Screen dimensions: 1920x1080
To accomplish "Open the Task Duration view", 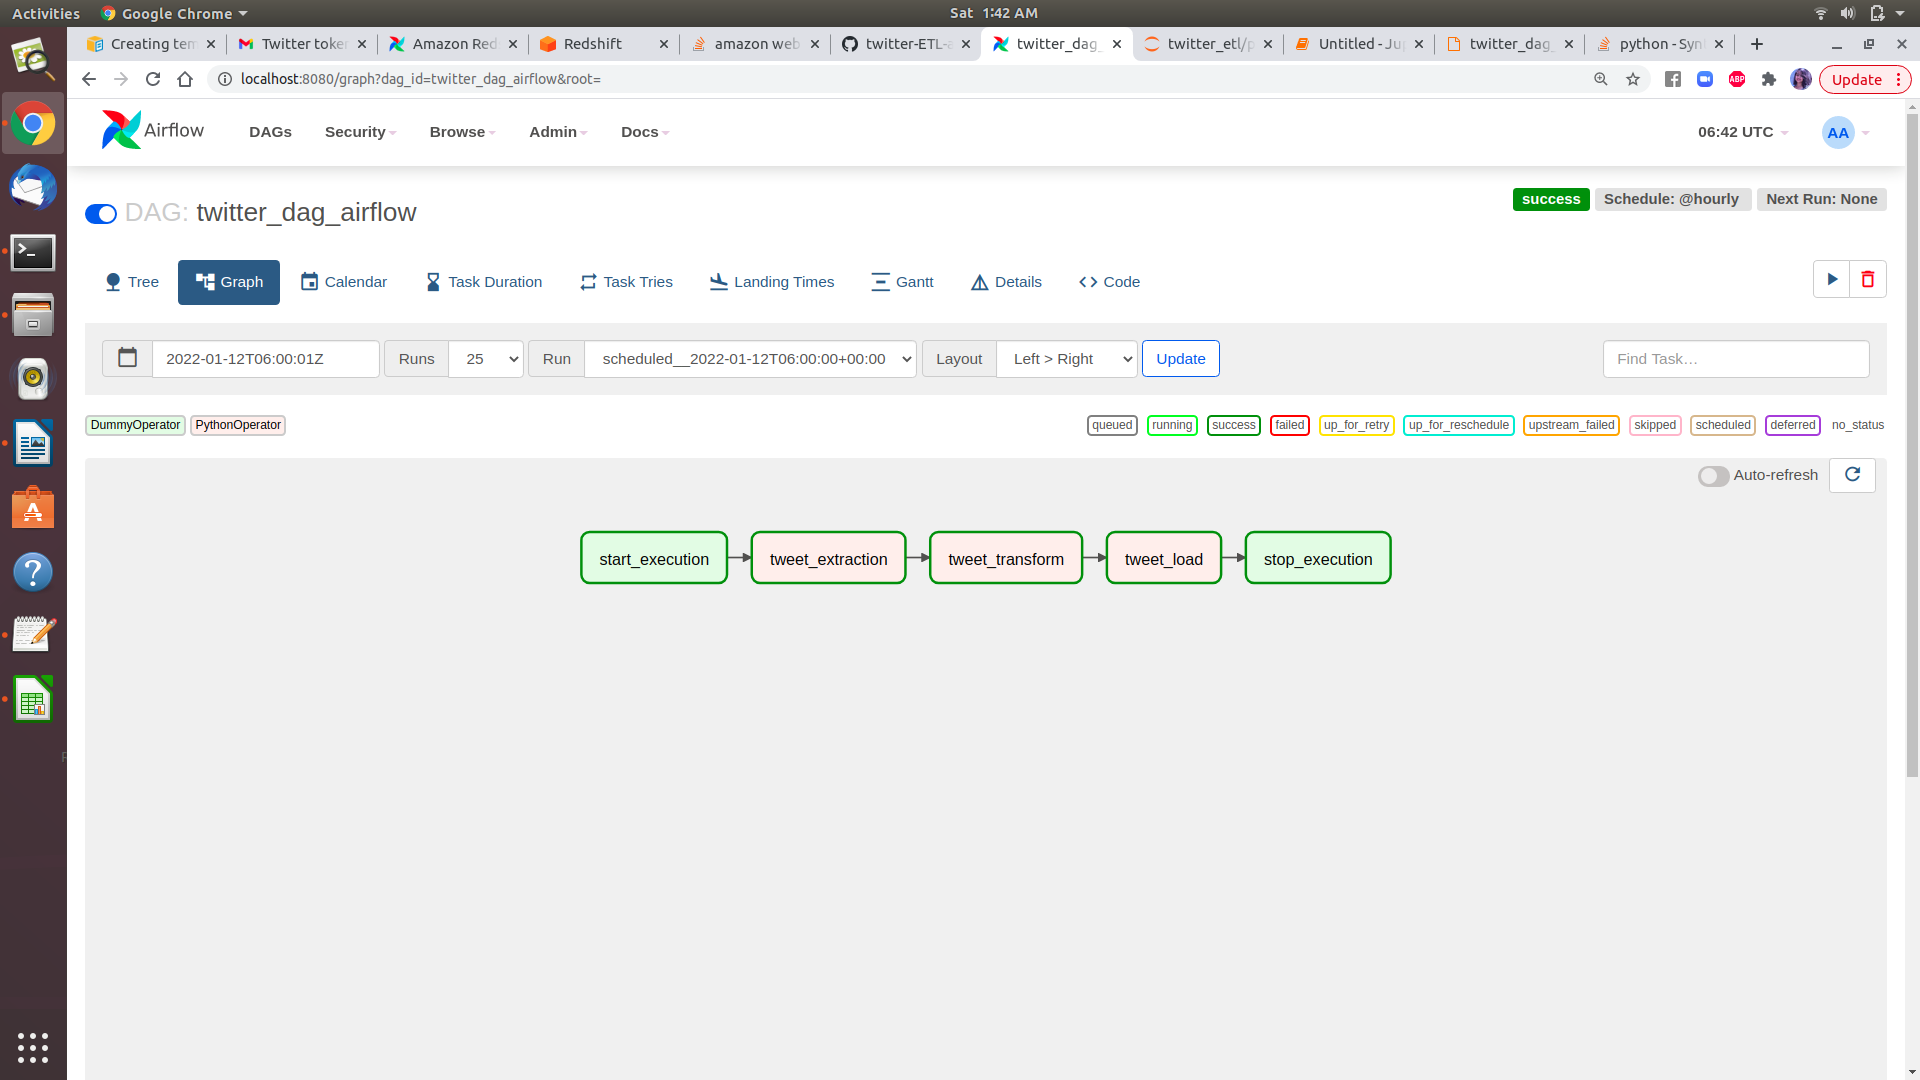I will 483,282.
